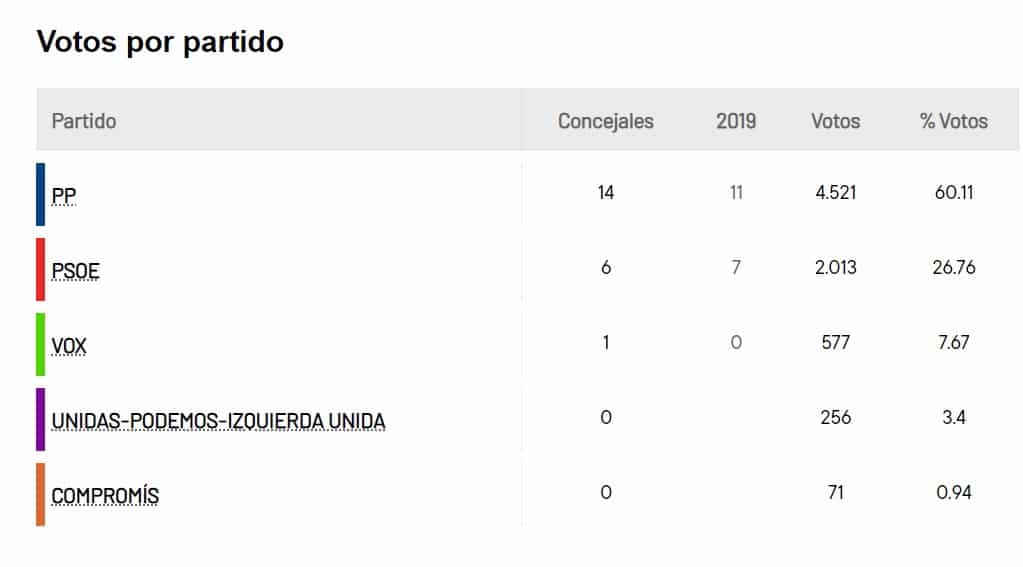The image size is (1023, 567).
Task: Click the blue PP color bar
Action: click(x=41, y=194)
